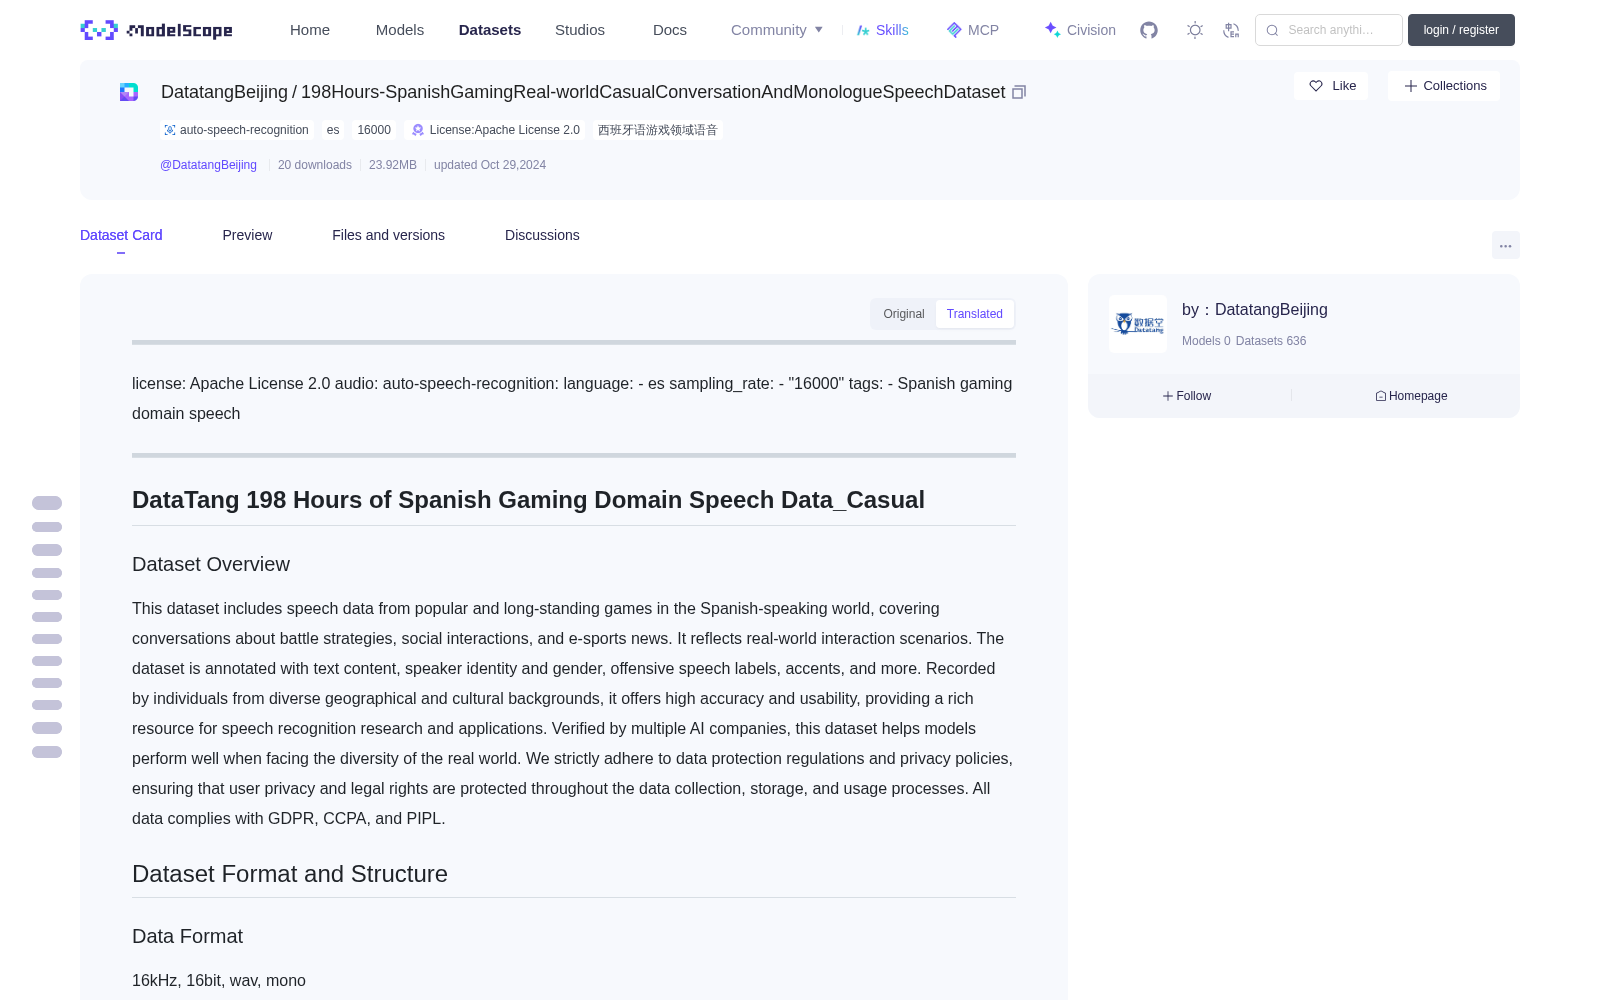Show the Original dataset card text
This screenshot has height=1000, width=1600.
pos(904,314)
